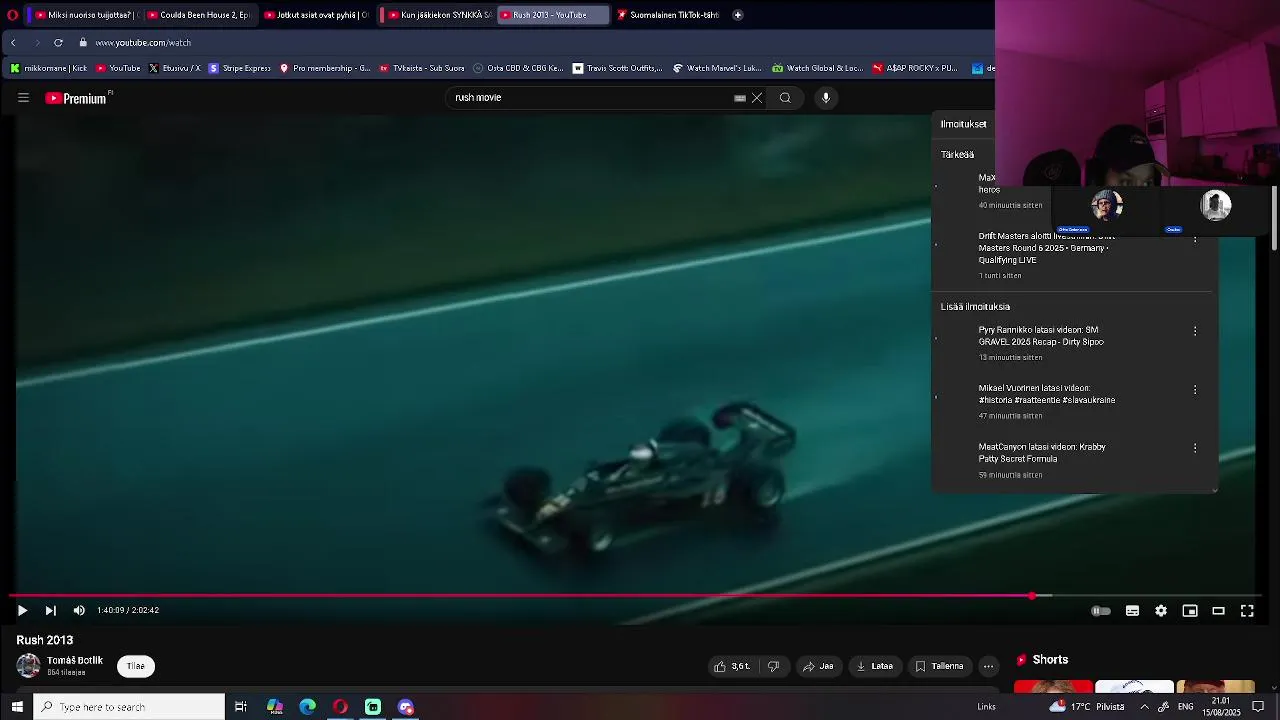The width and height of the screenshot is (1280, 720).
Task: Open Task View on the taskbar
Action: point(241,707)
